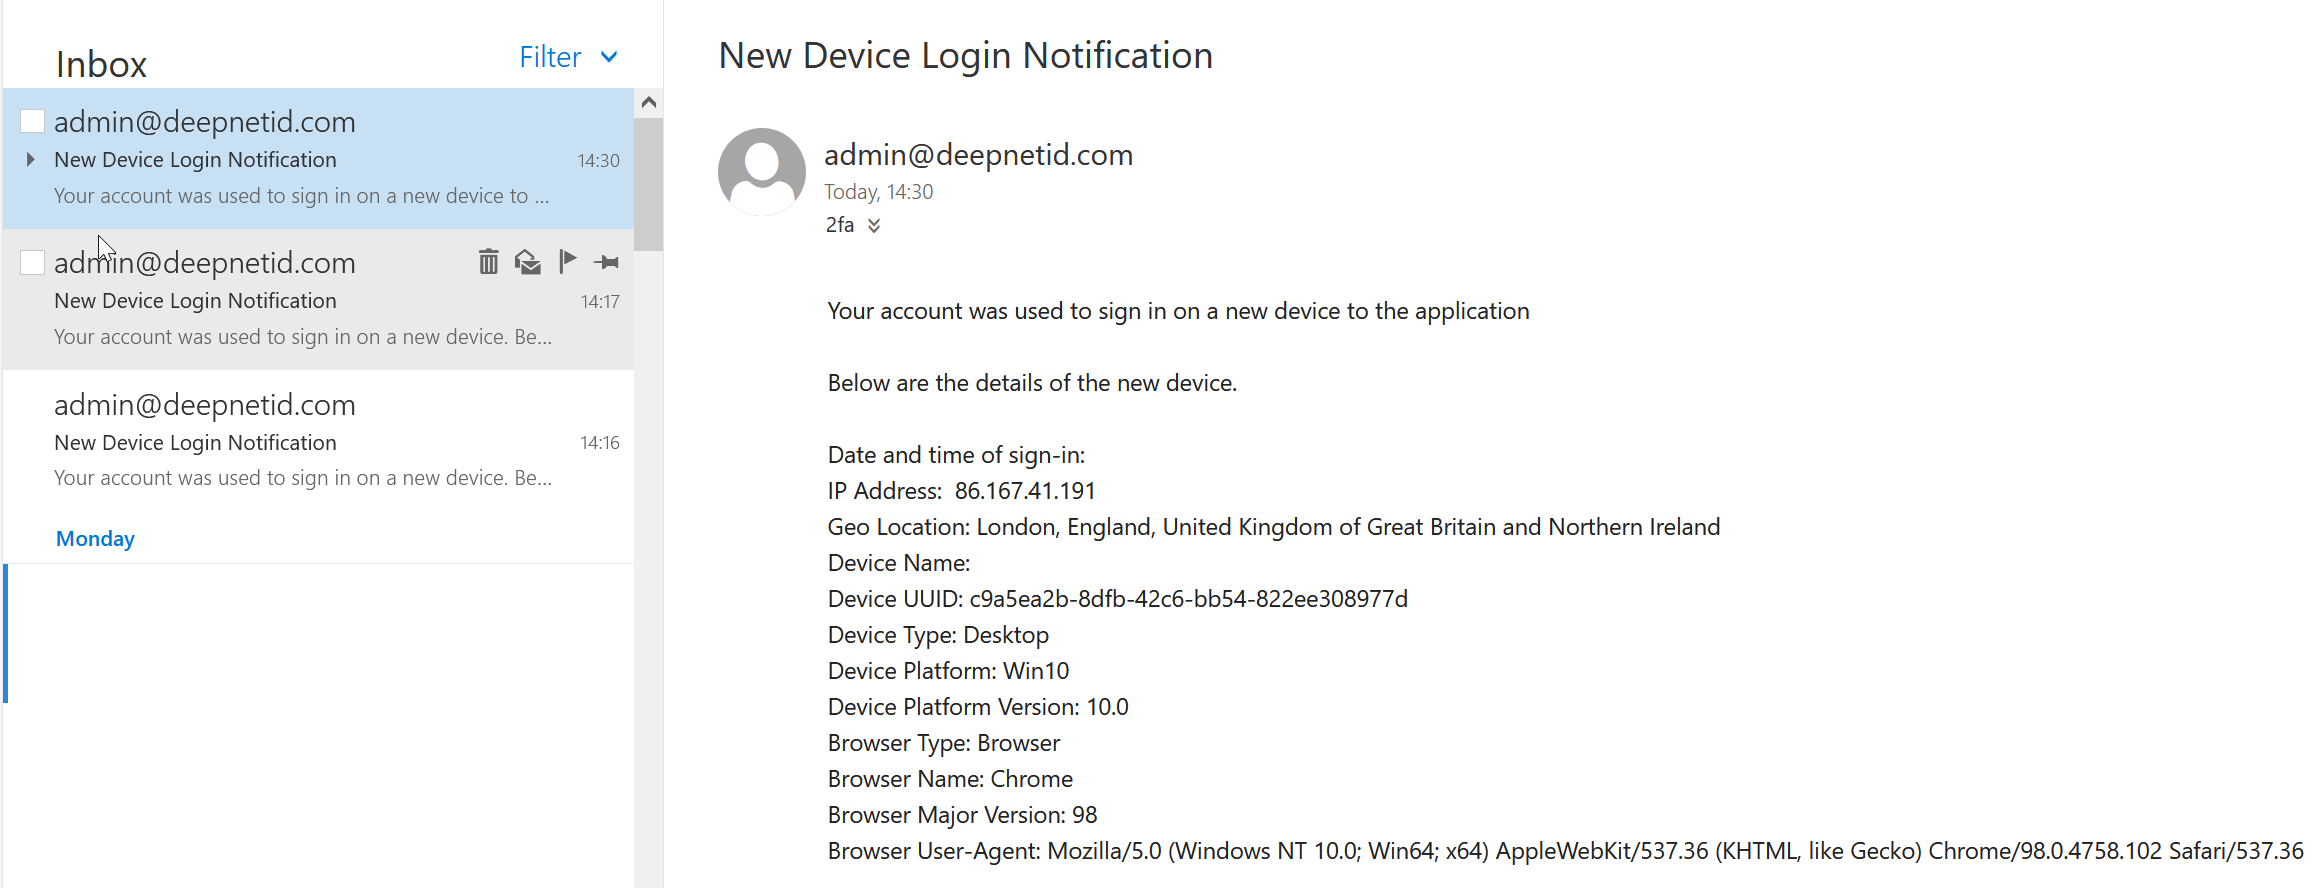The width and height of the screenshot is (2322, 888).
Task: Click the sender avatar in reading pane
Action: coord(762,171)
